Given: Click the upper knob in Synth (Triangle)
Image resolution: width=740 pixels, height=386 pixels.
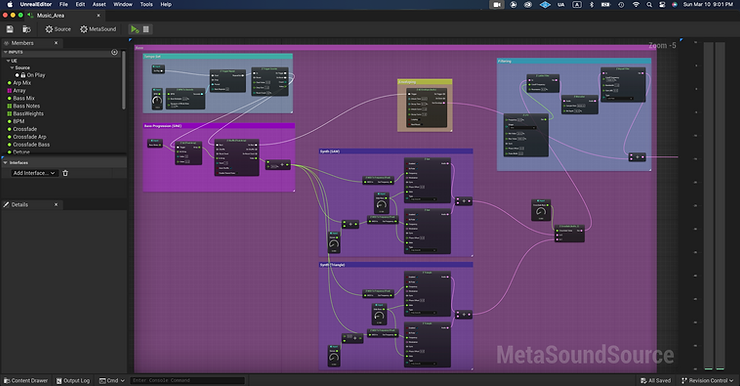Looking at the screenshot, I should (379, 316).
